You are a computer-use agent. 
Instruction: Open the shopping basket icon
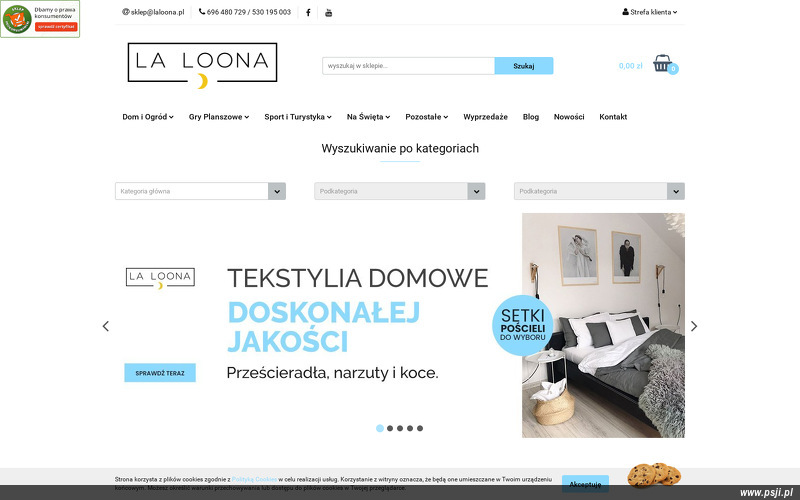coord(663,63)
